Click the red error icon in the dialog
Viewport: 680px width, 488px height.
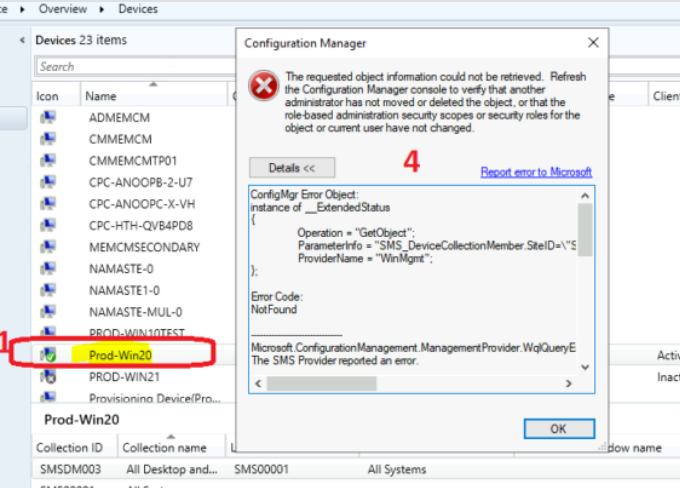tap(264, 85)
